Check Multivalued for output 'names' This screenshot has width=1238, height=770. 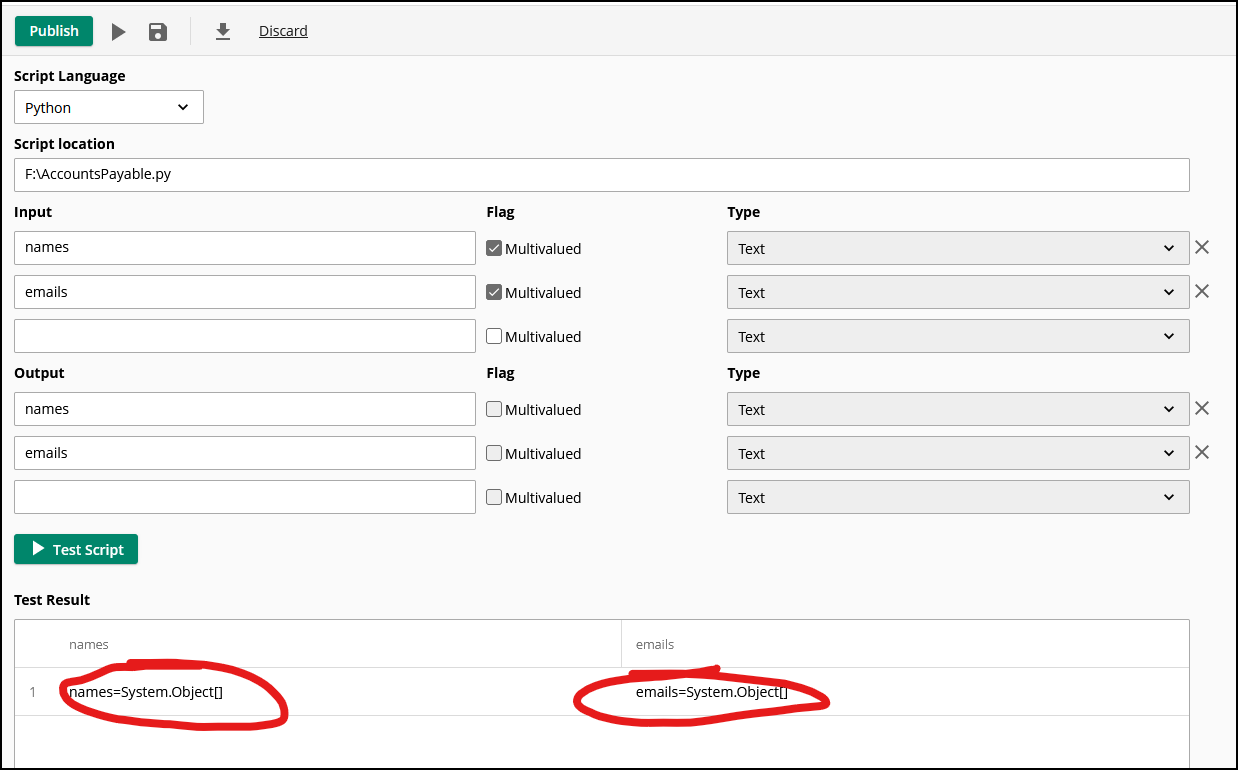pyautogui.click(x=494, y=409)
